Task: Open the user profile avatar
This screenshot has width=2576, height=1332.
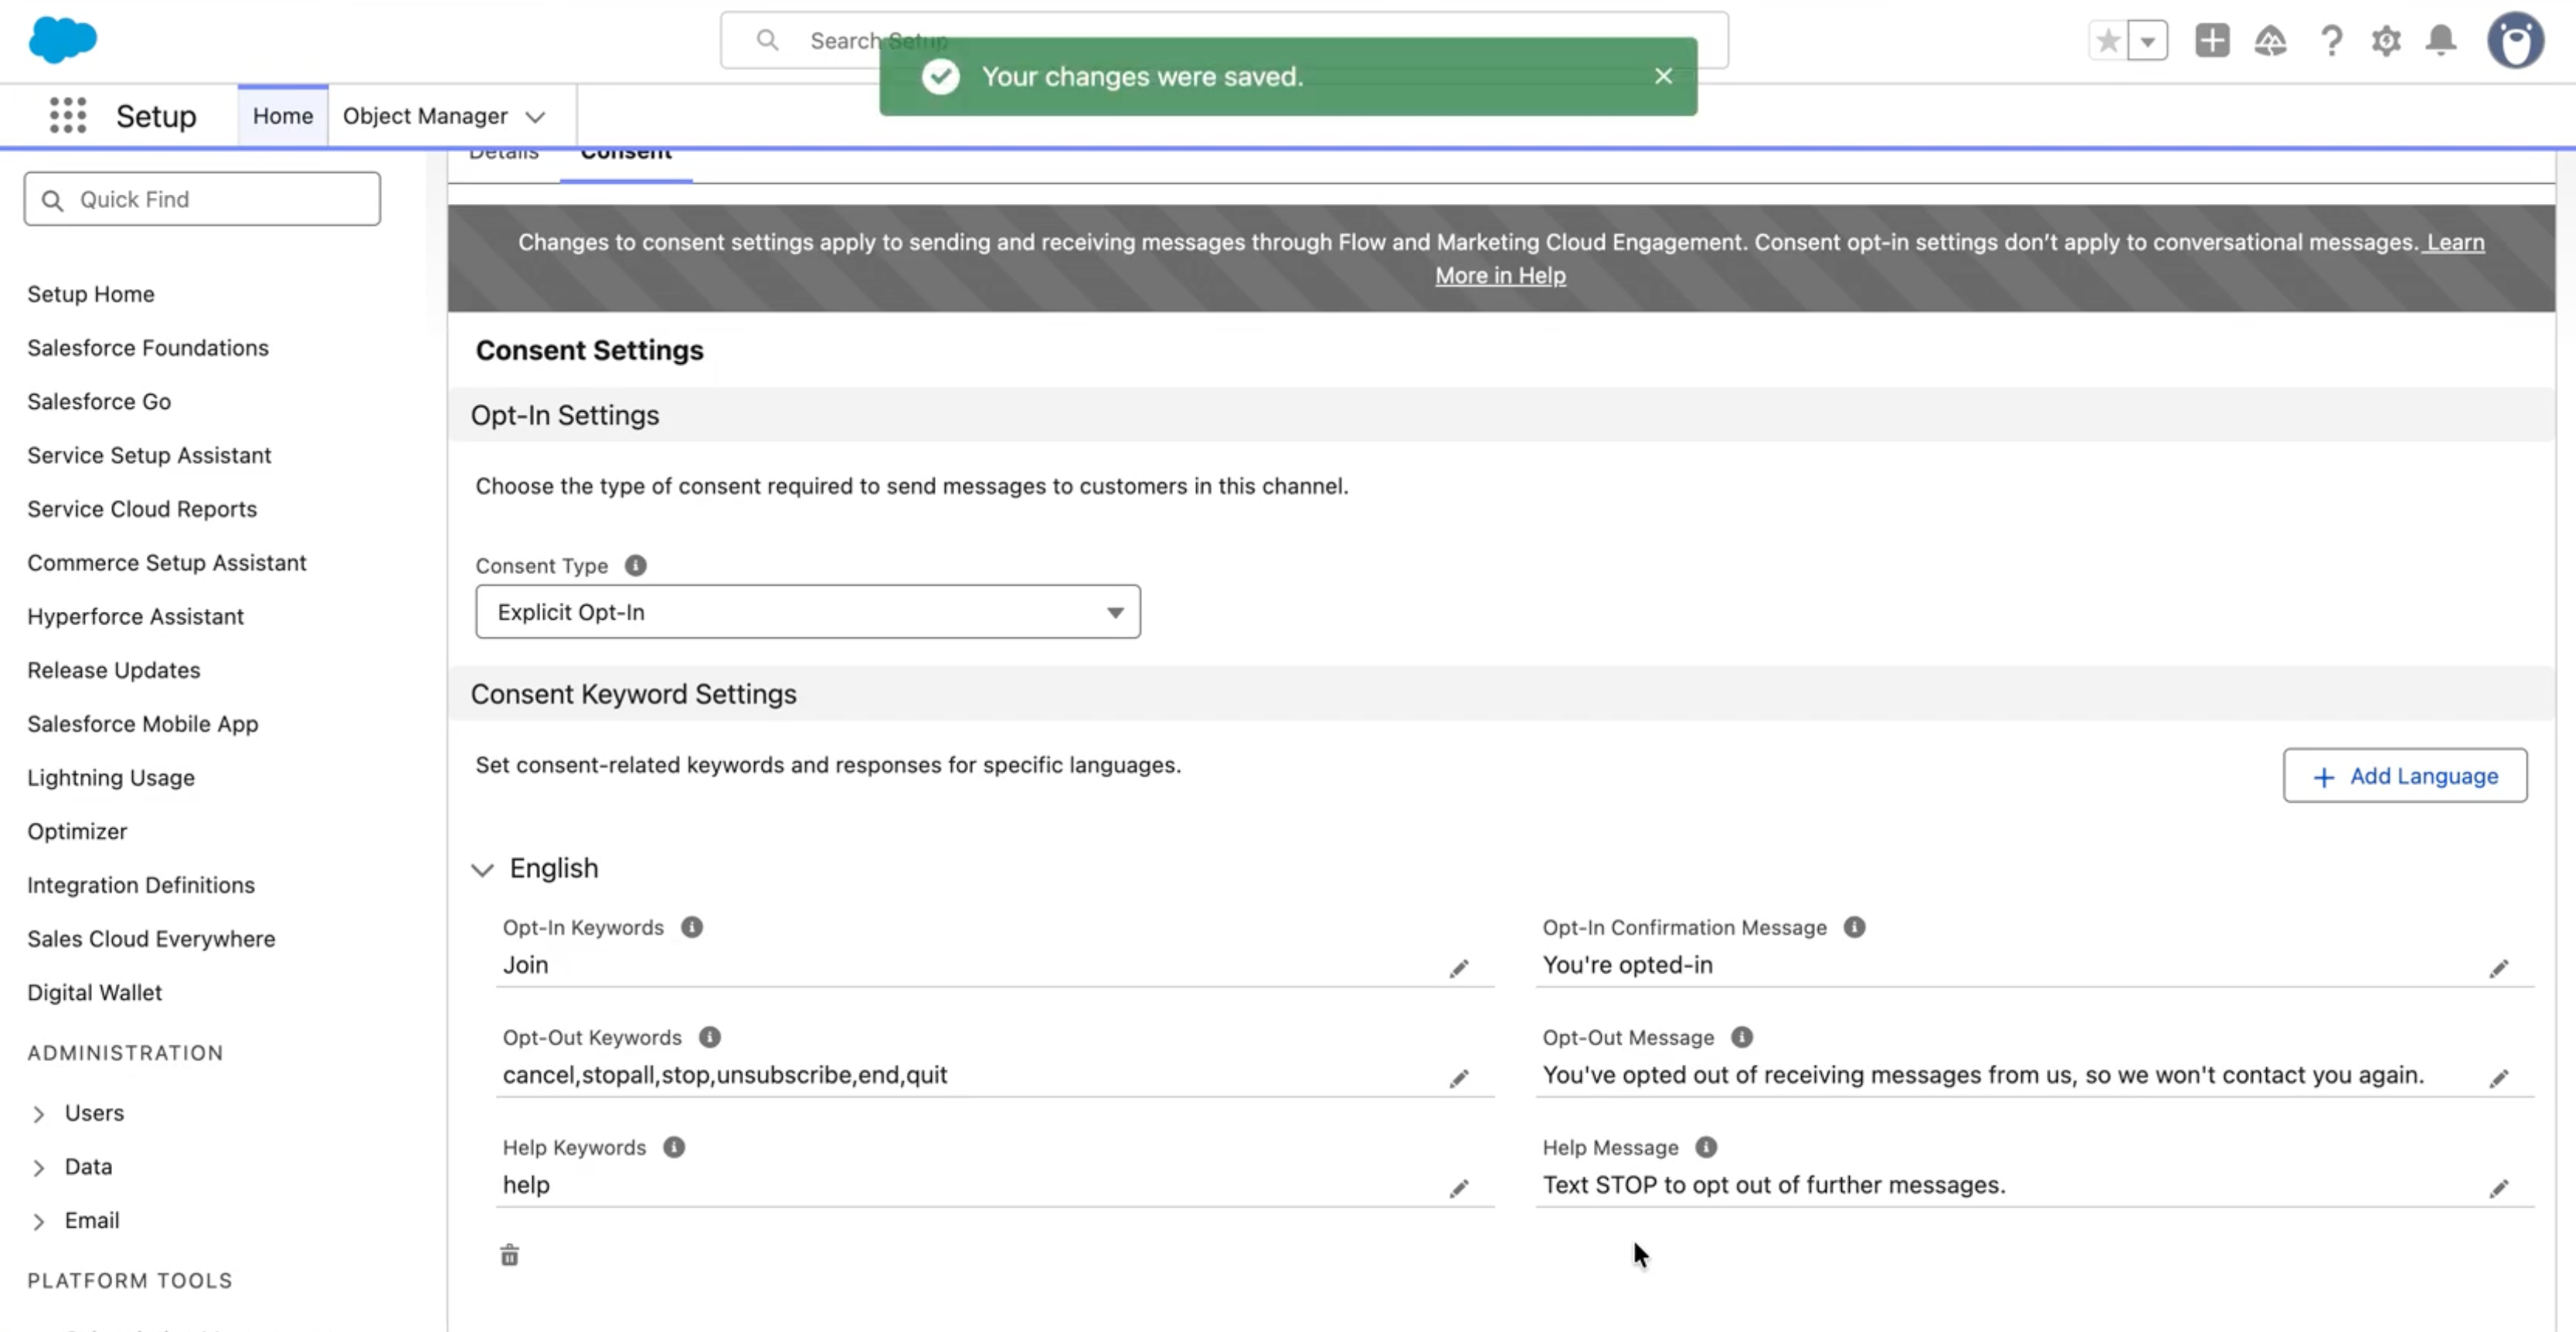Action: click(2515, 41)
